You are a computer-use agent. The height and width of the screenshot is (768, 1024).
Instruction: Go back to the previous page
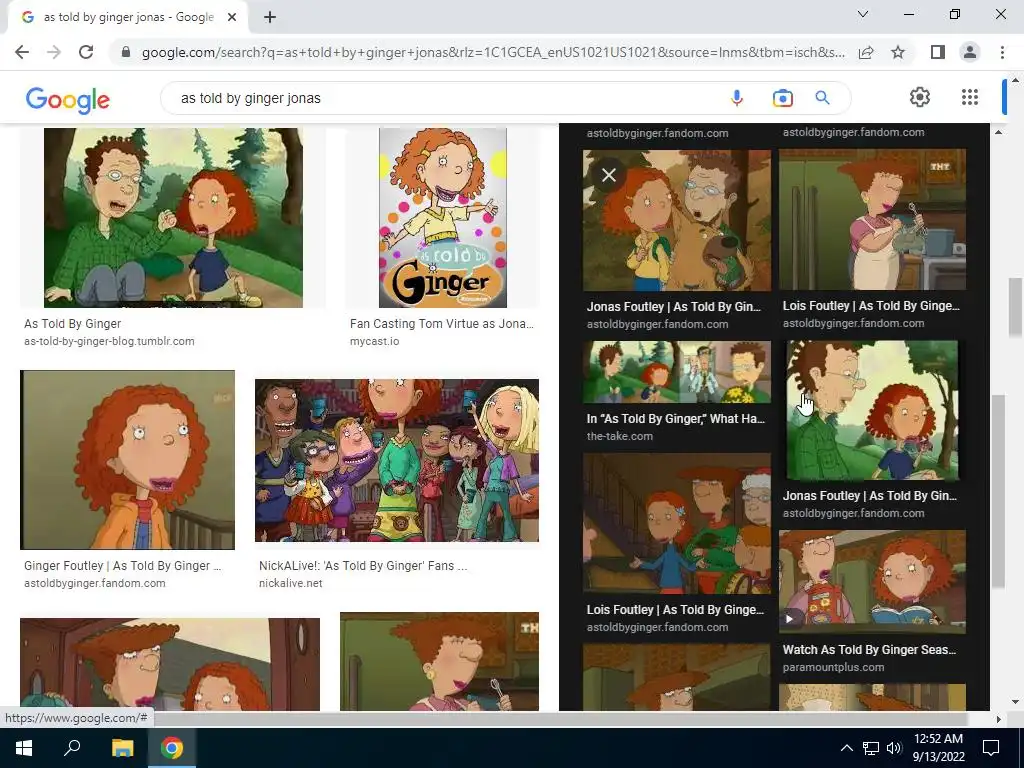pos(22,52)
